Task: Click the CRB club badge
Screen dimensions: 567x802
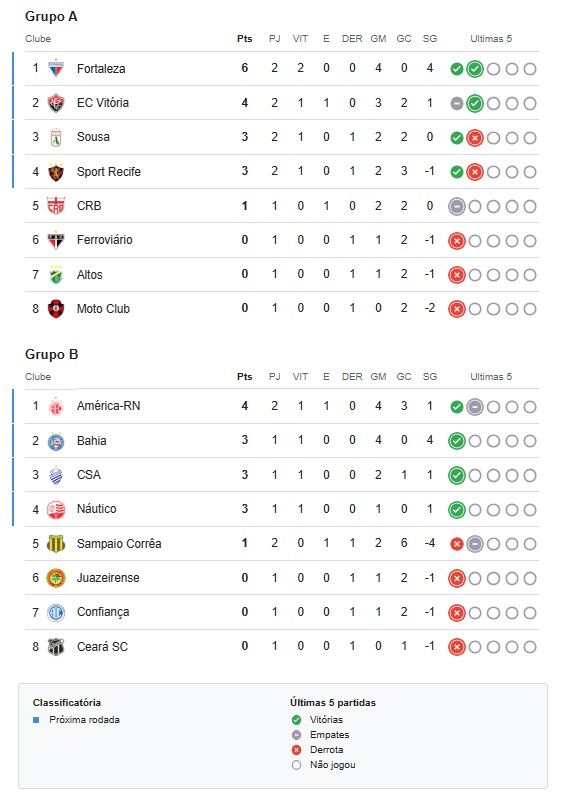Action: point(56,206)
